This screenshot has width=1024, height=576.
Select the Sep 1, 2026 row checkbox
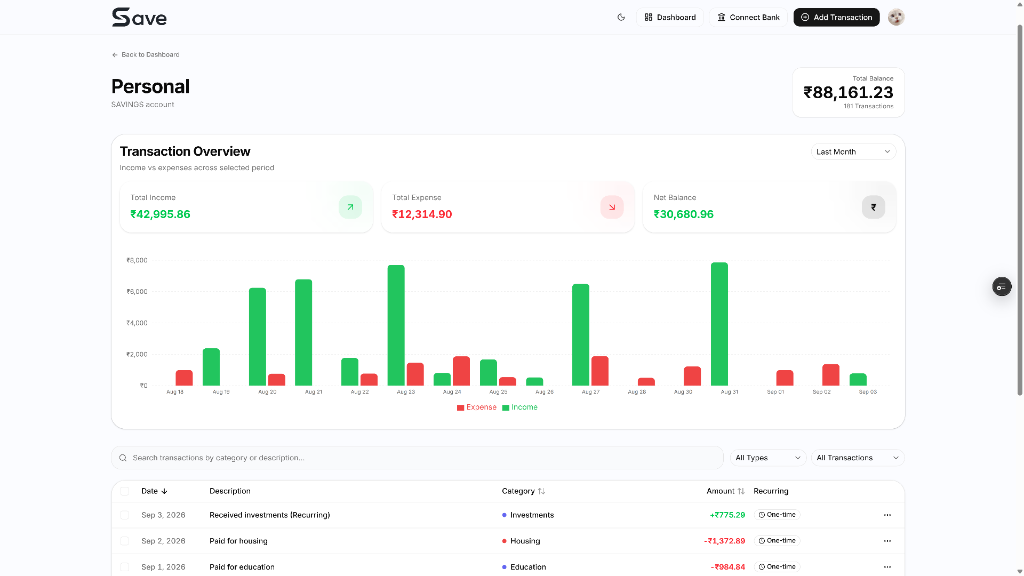click(125, 567)
